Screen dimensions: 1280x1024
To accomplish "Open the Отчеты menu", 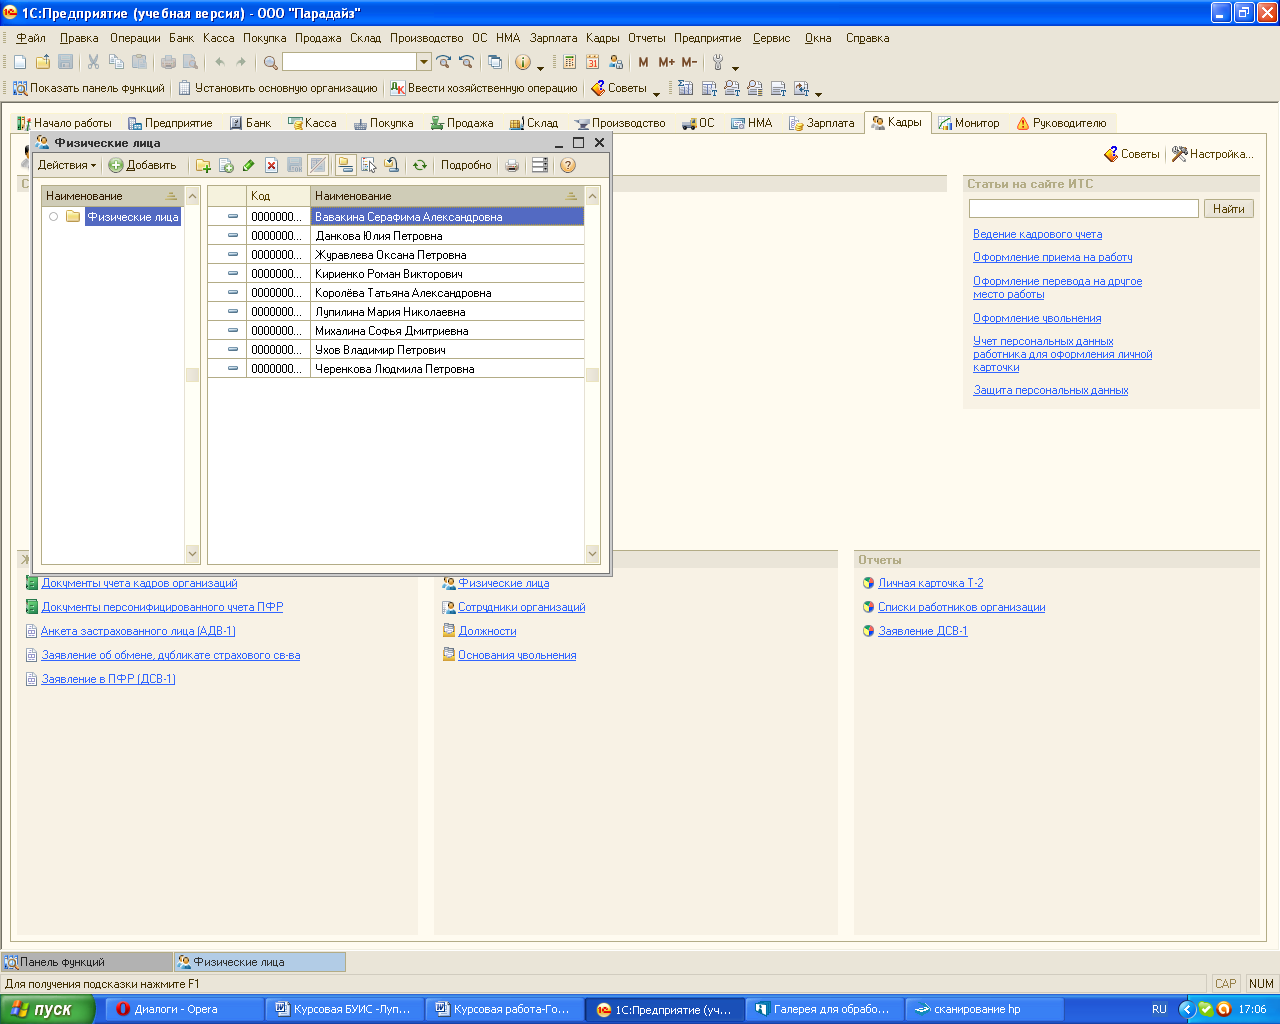I will point(646,38).
